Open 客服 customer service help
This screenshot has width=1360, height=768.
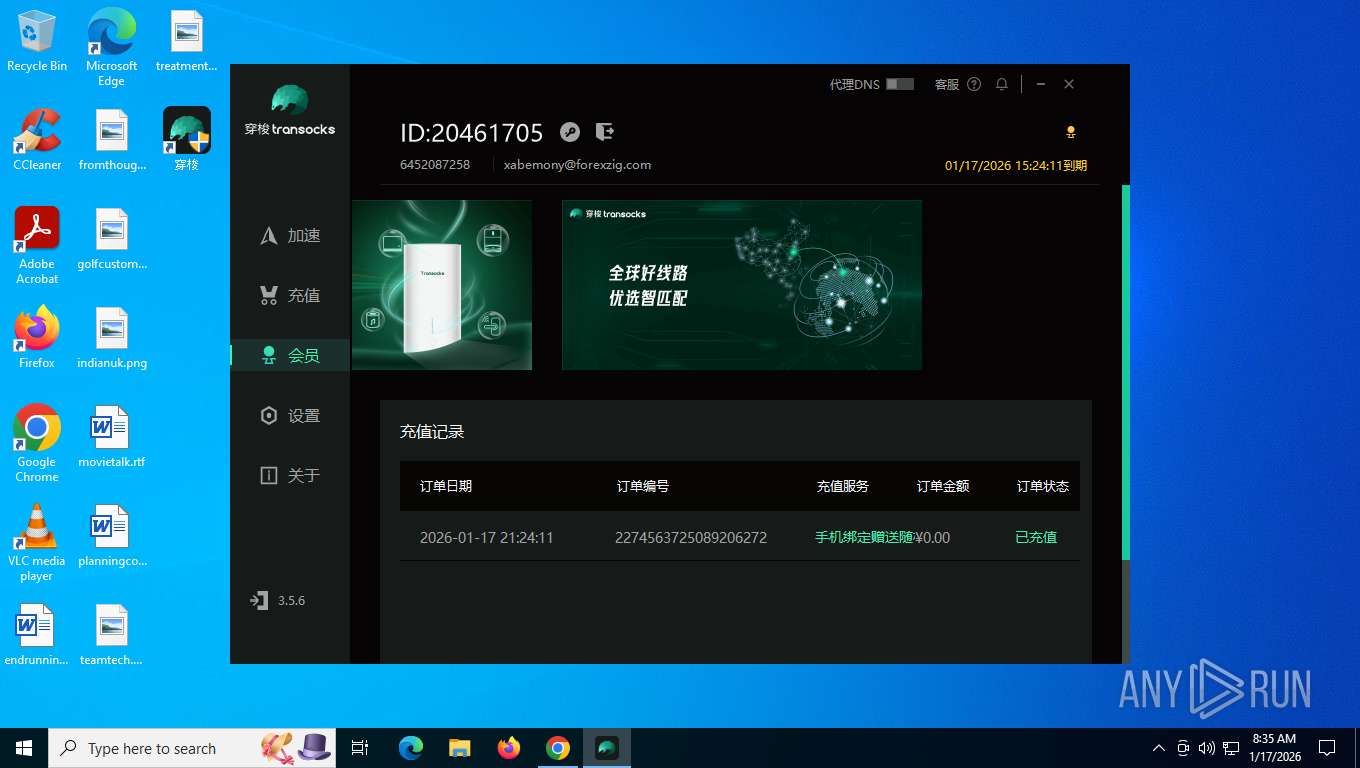click(957, 84)
